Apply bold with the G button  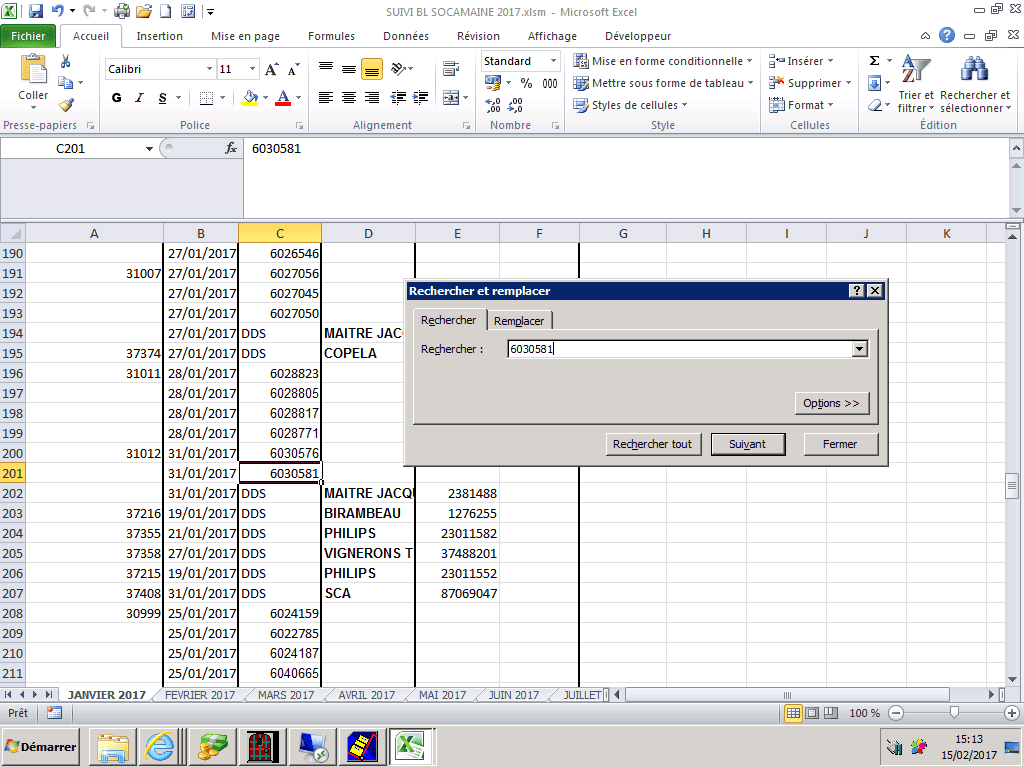[117, 98]
